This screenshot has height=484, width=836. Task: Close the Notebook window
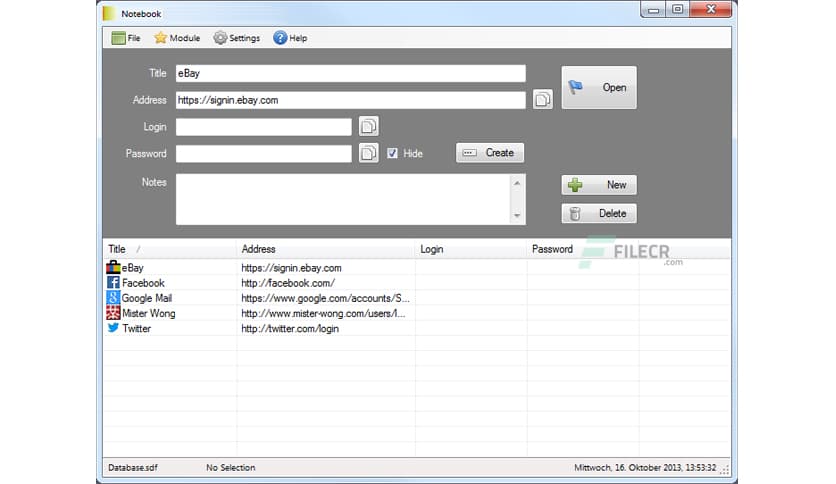click(711, 10)
